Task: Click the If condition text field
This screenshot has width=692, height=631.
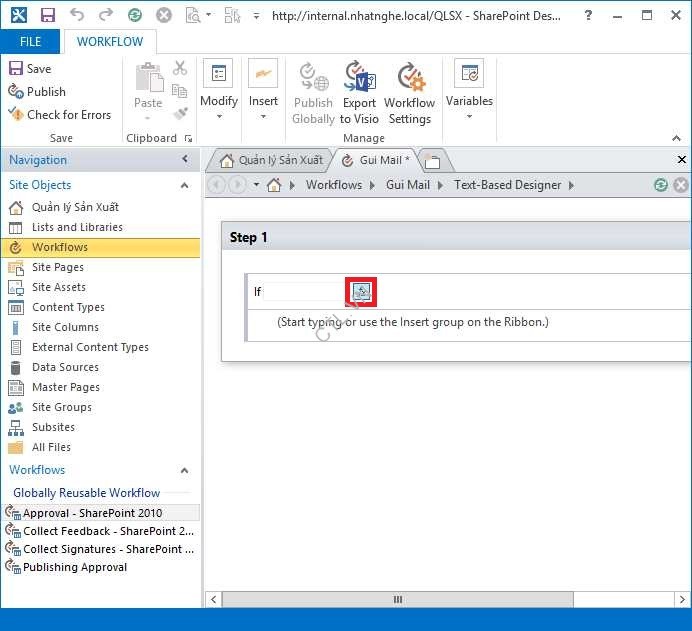Action: (x=303, y=292)
